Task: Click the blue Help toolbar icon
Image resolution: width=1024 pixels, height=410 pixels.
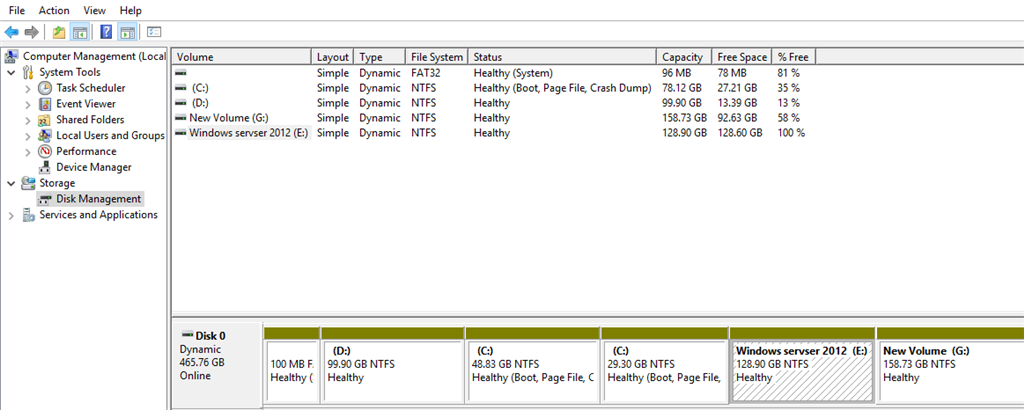Action: pyautogui.click(x=106, y=32)
